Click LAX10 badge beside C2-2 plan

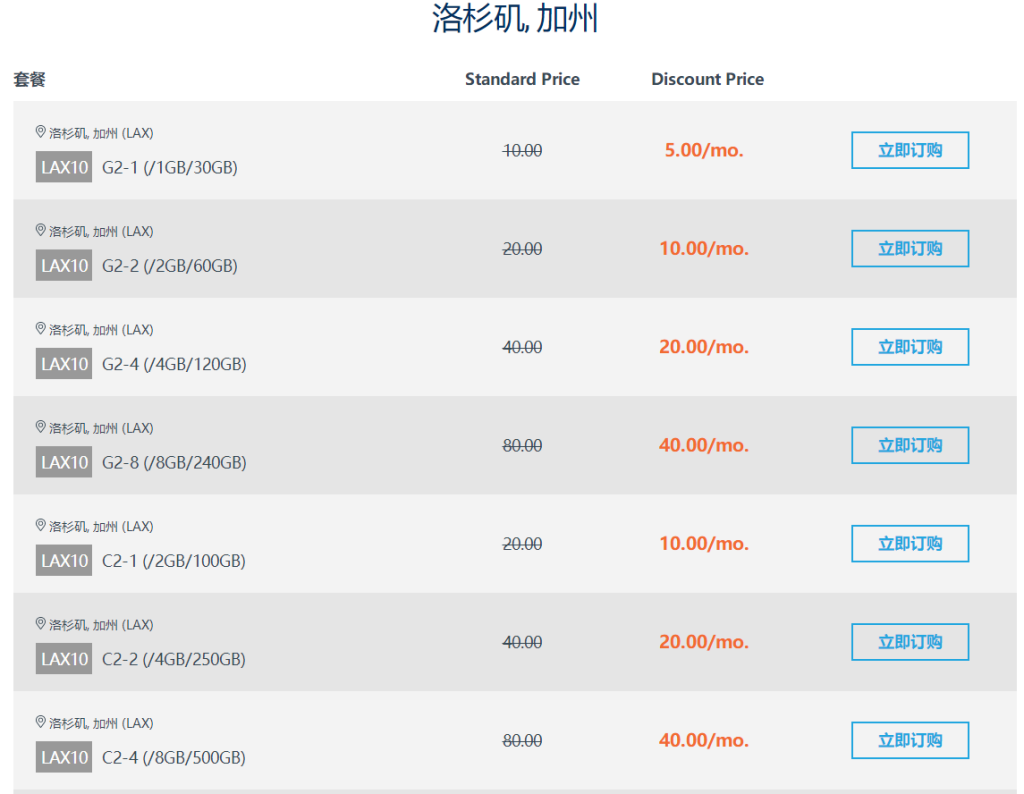(x=64, y=659)
